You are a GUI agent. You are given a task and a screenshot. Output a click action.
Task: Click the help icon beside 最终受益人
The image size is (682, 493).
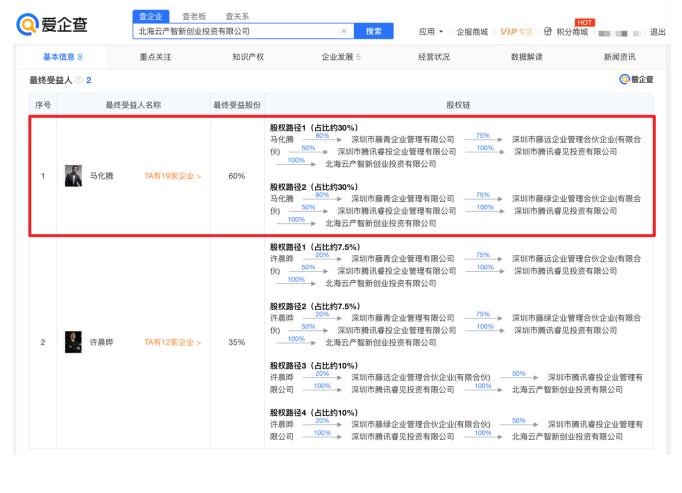point(79,80)
